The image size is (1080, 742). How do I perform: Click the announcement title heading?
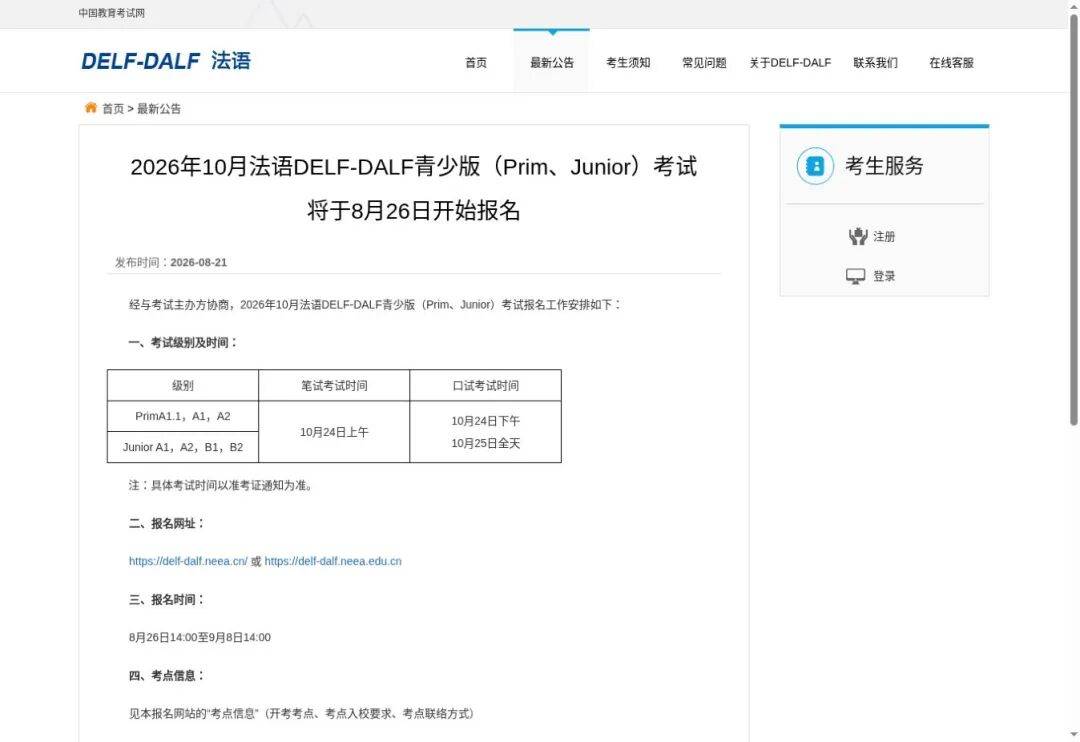[413, 188]
